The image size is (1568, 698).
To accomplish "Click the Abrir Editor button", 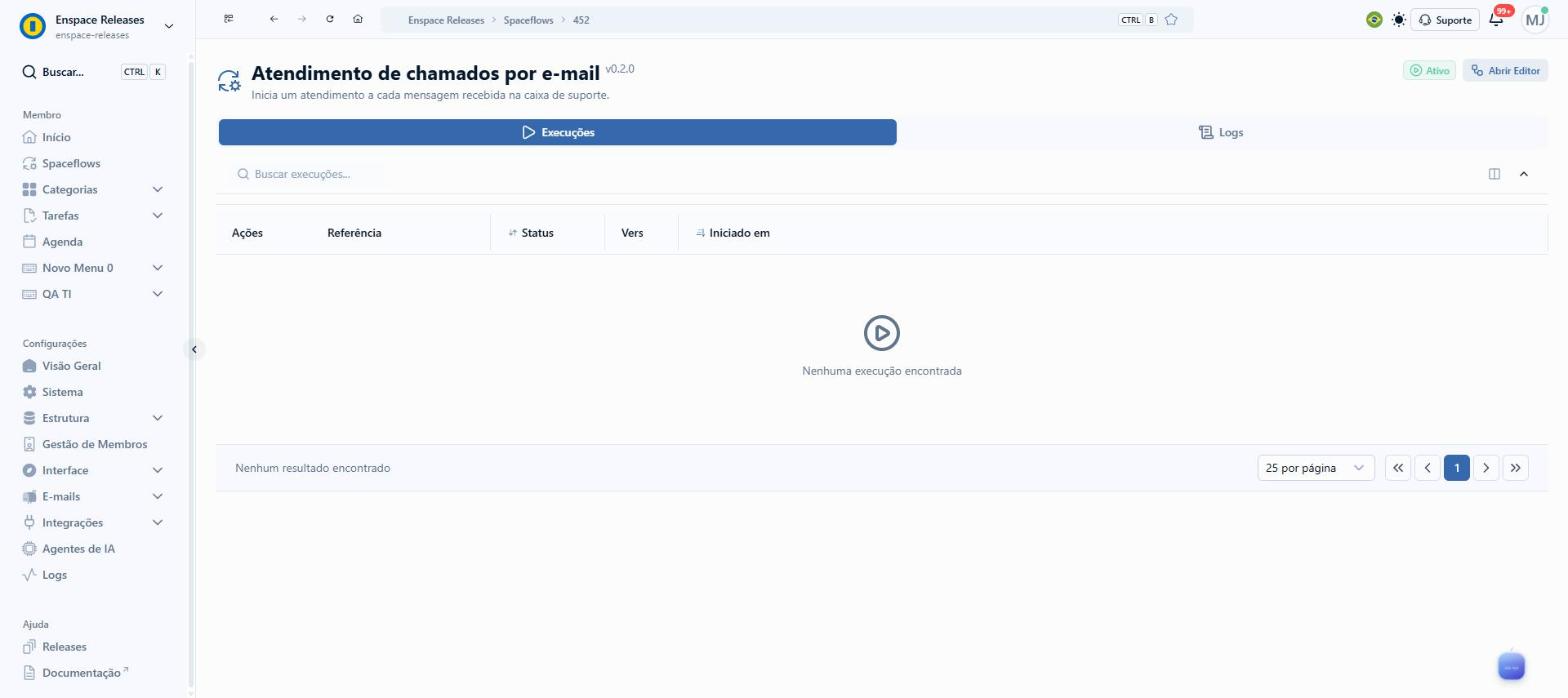I will (x=1505, y=71).
